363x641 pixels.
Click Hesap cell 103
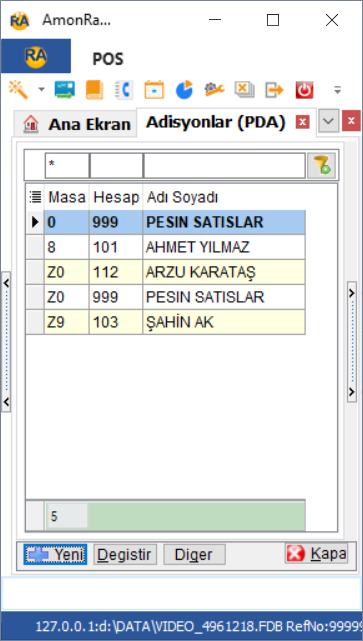116,322
